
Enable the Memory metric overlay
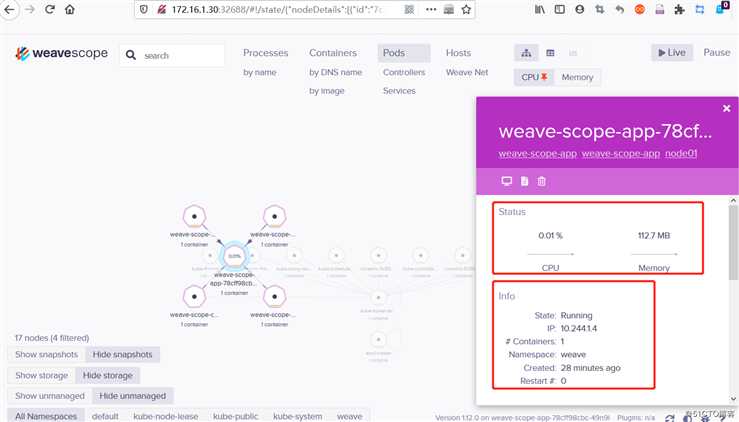577,77
